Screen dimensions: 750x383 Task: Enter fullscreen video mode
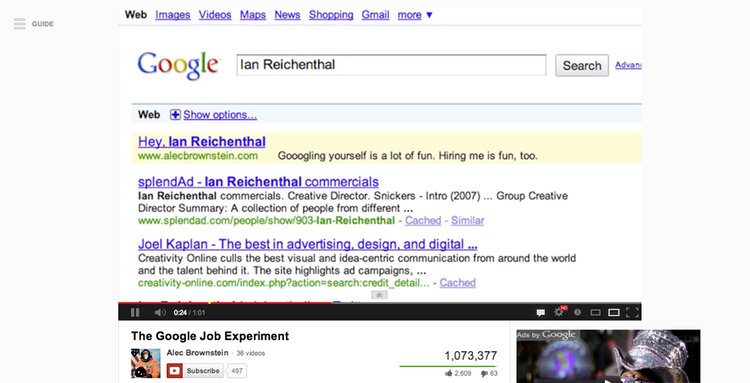tap(632, 313)
